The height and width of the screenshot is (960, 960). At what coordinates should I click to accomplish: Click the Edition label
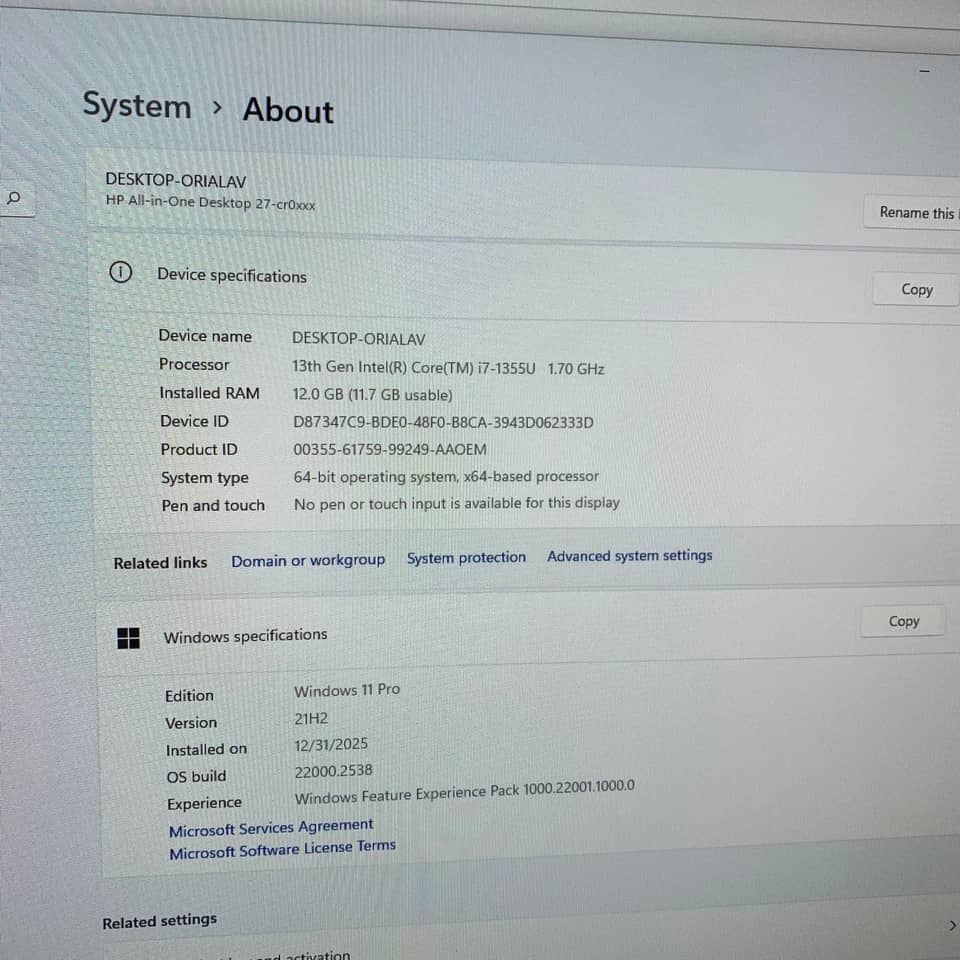(189, 696)
